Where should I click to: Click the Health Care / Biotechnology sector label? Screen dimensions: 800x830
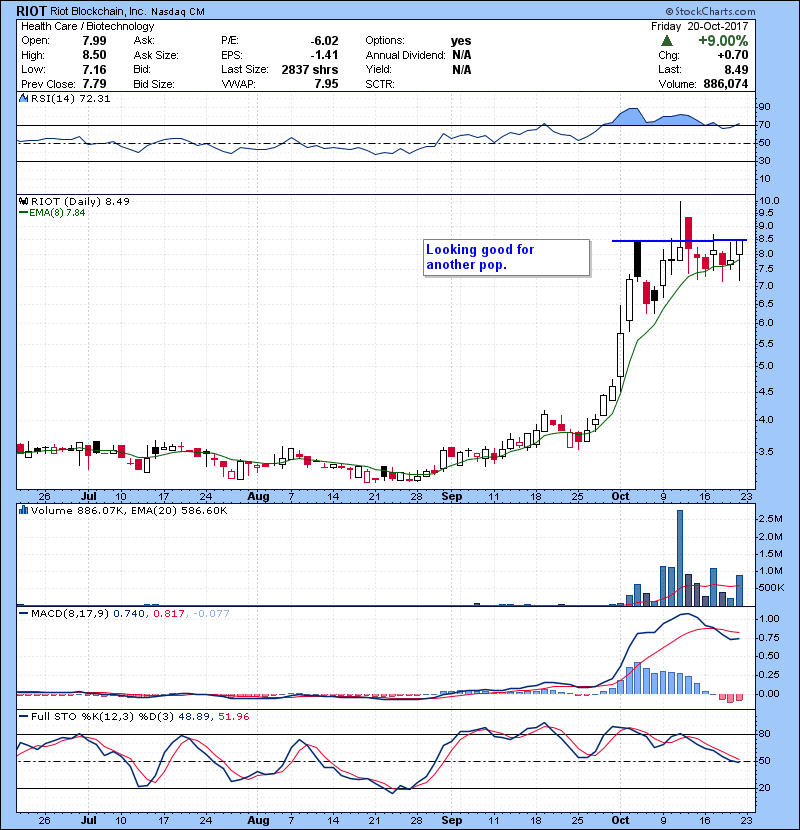coord(88,26)
